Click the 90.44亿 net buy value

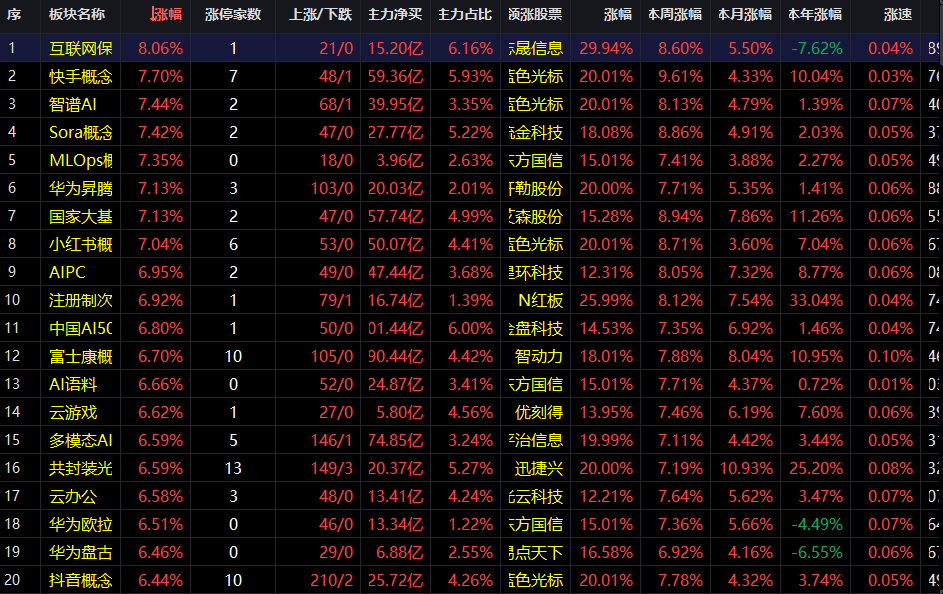(x=395, y=356)
